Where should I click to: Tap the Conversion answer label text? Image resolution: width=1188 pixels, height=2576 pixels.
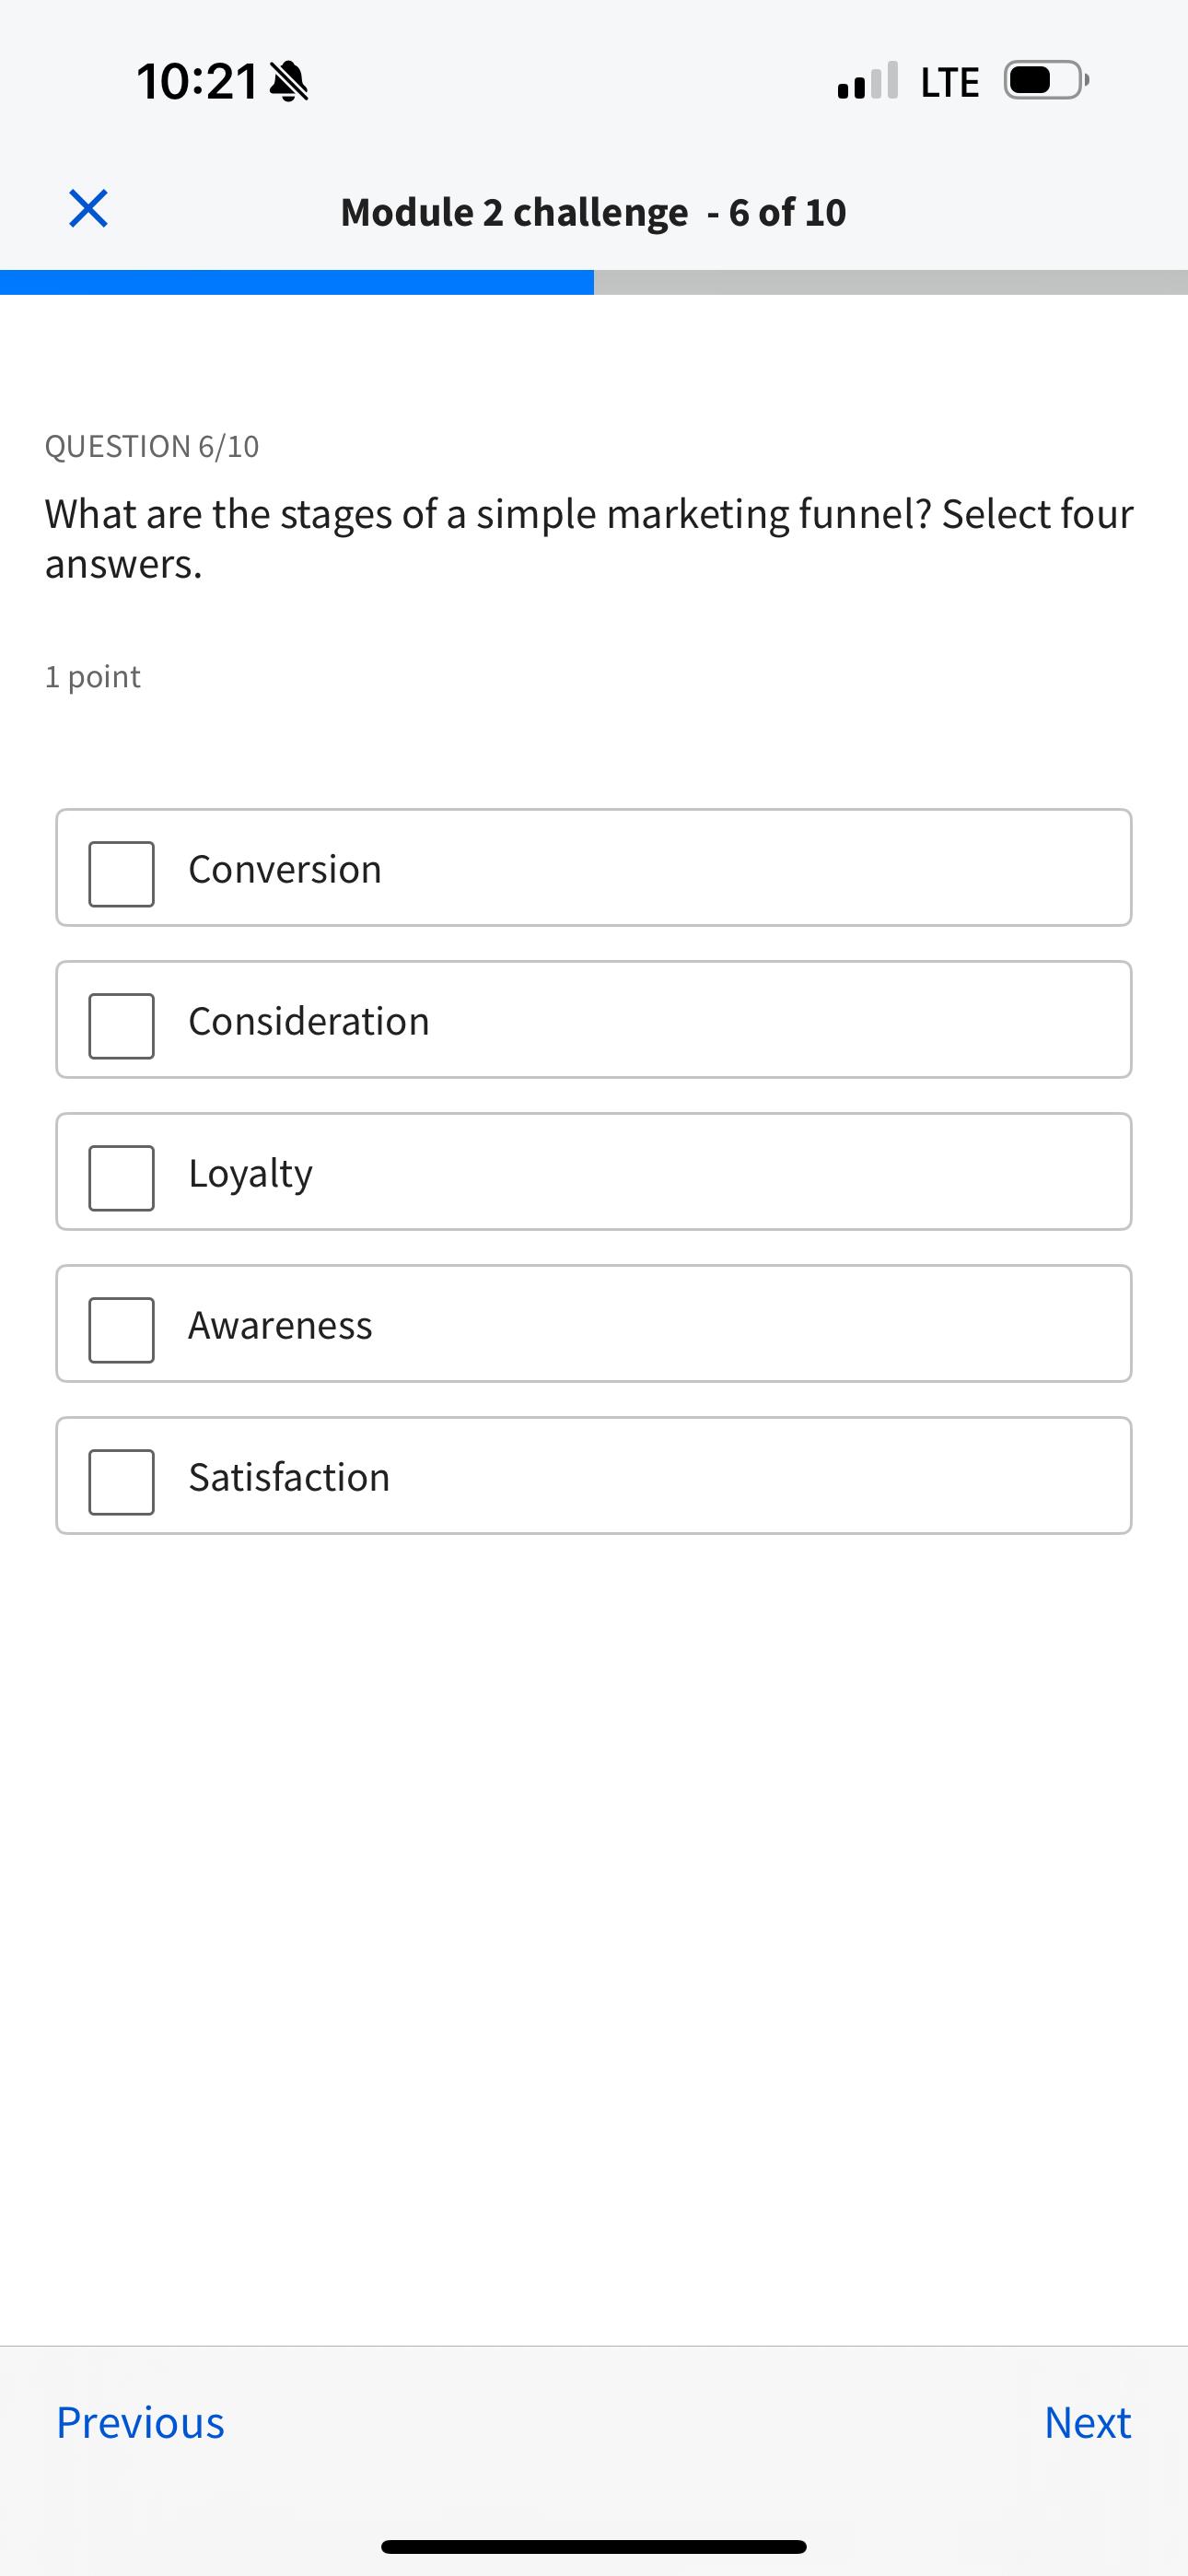pos(285,869)
